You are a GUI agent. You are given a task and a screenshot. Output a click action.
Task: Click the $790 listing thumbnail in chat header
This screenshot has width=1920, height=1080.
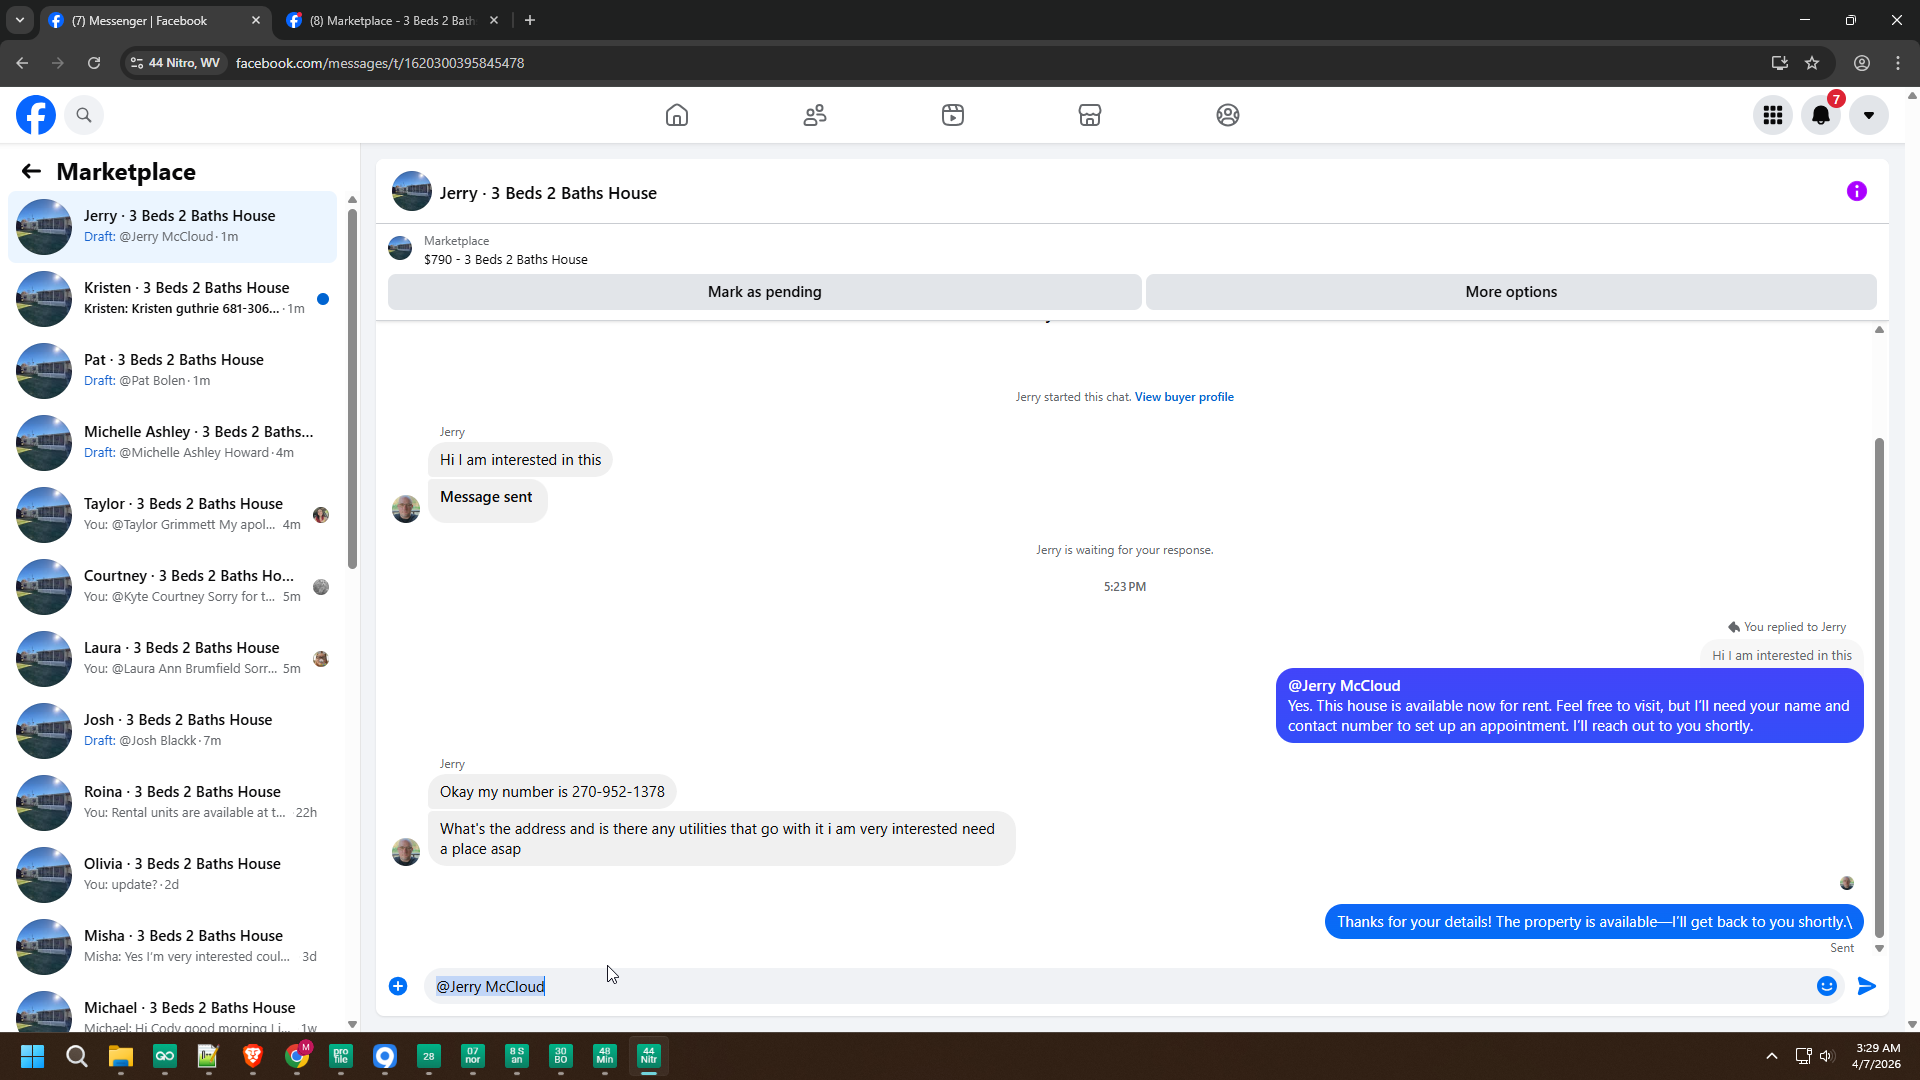400,249
